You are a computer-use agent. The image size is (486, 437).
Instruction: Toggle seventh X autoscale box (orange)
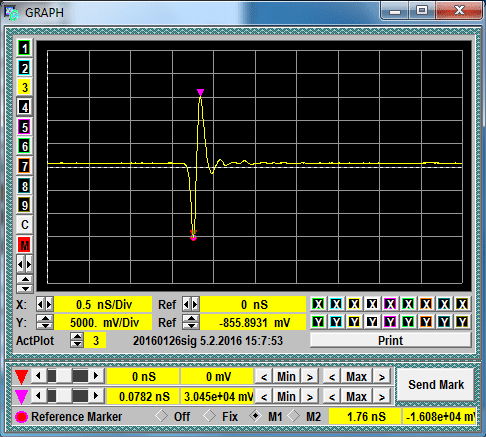[426, 304]
